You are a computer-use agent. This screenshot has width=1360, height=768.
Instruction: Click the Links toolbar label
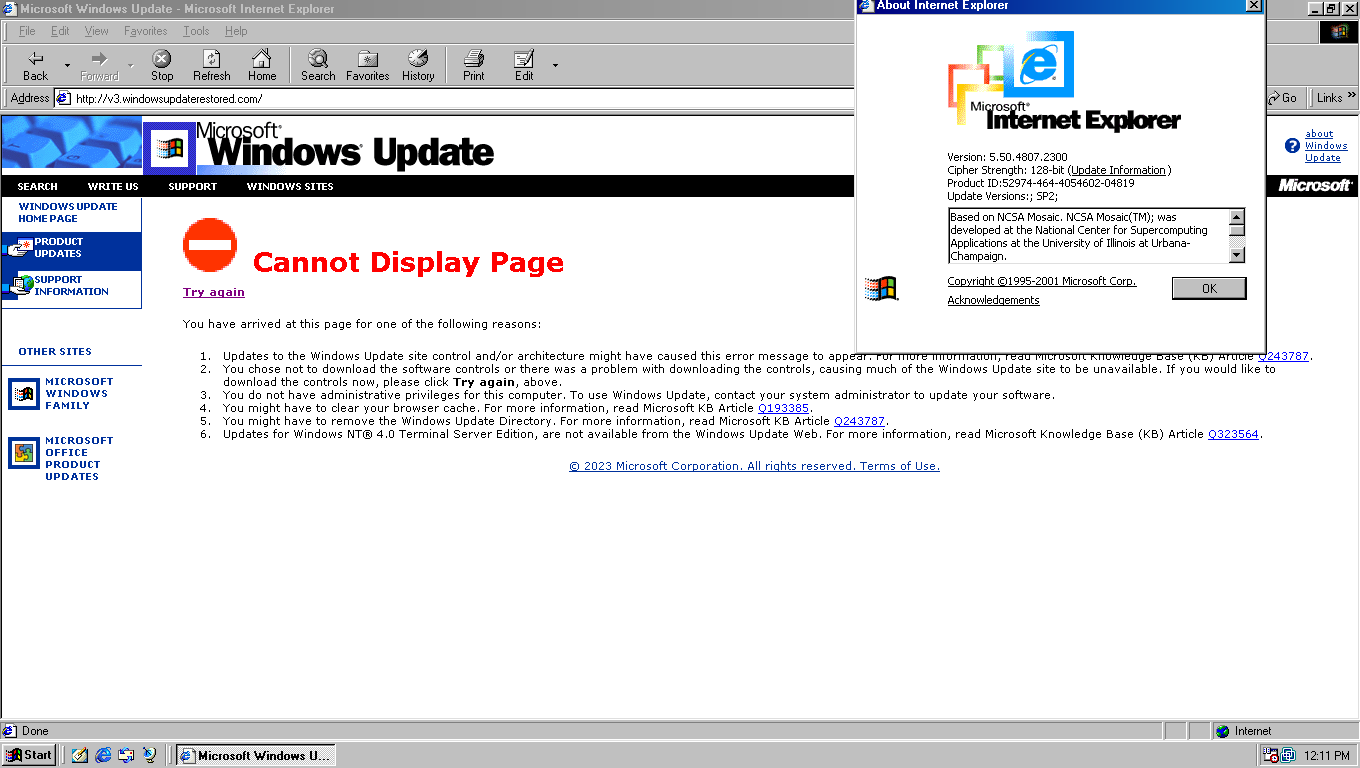point(1330,98)
